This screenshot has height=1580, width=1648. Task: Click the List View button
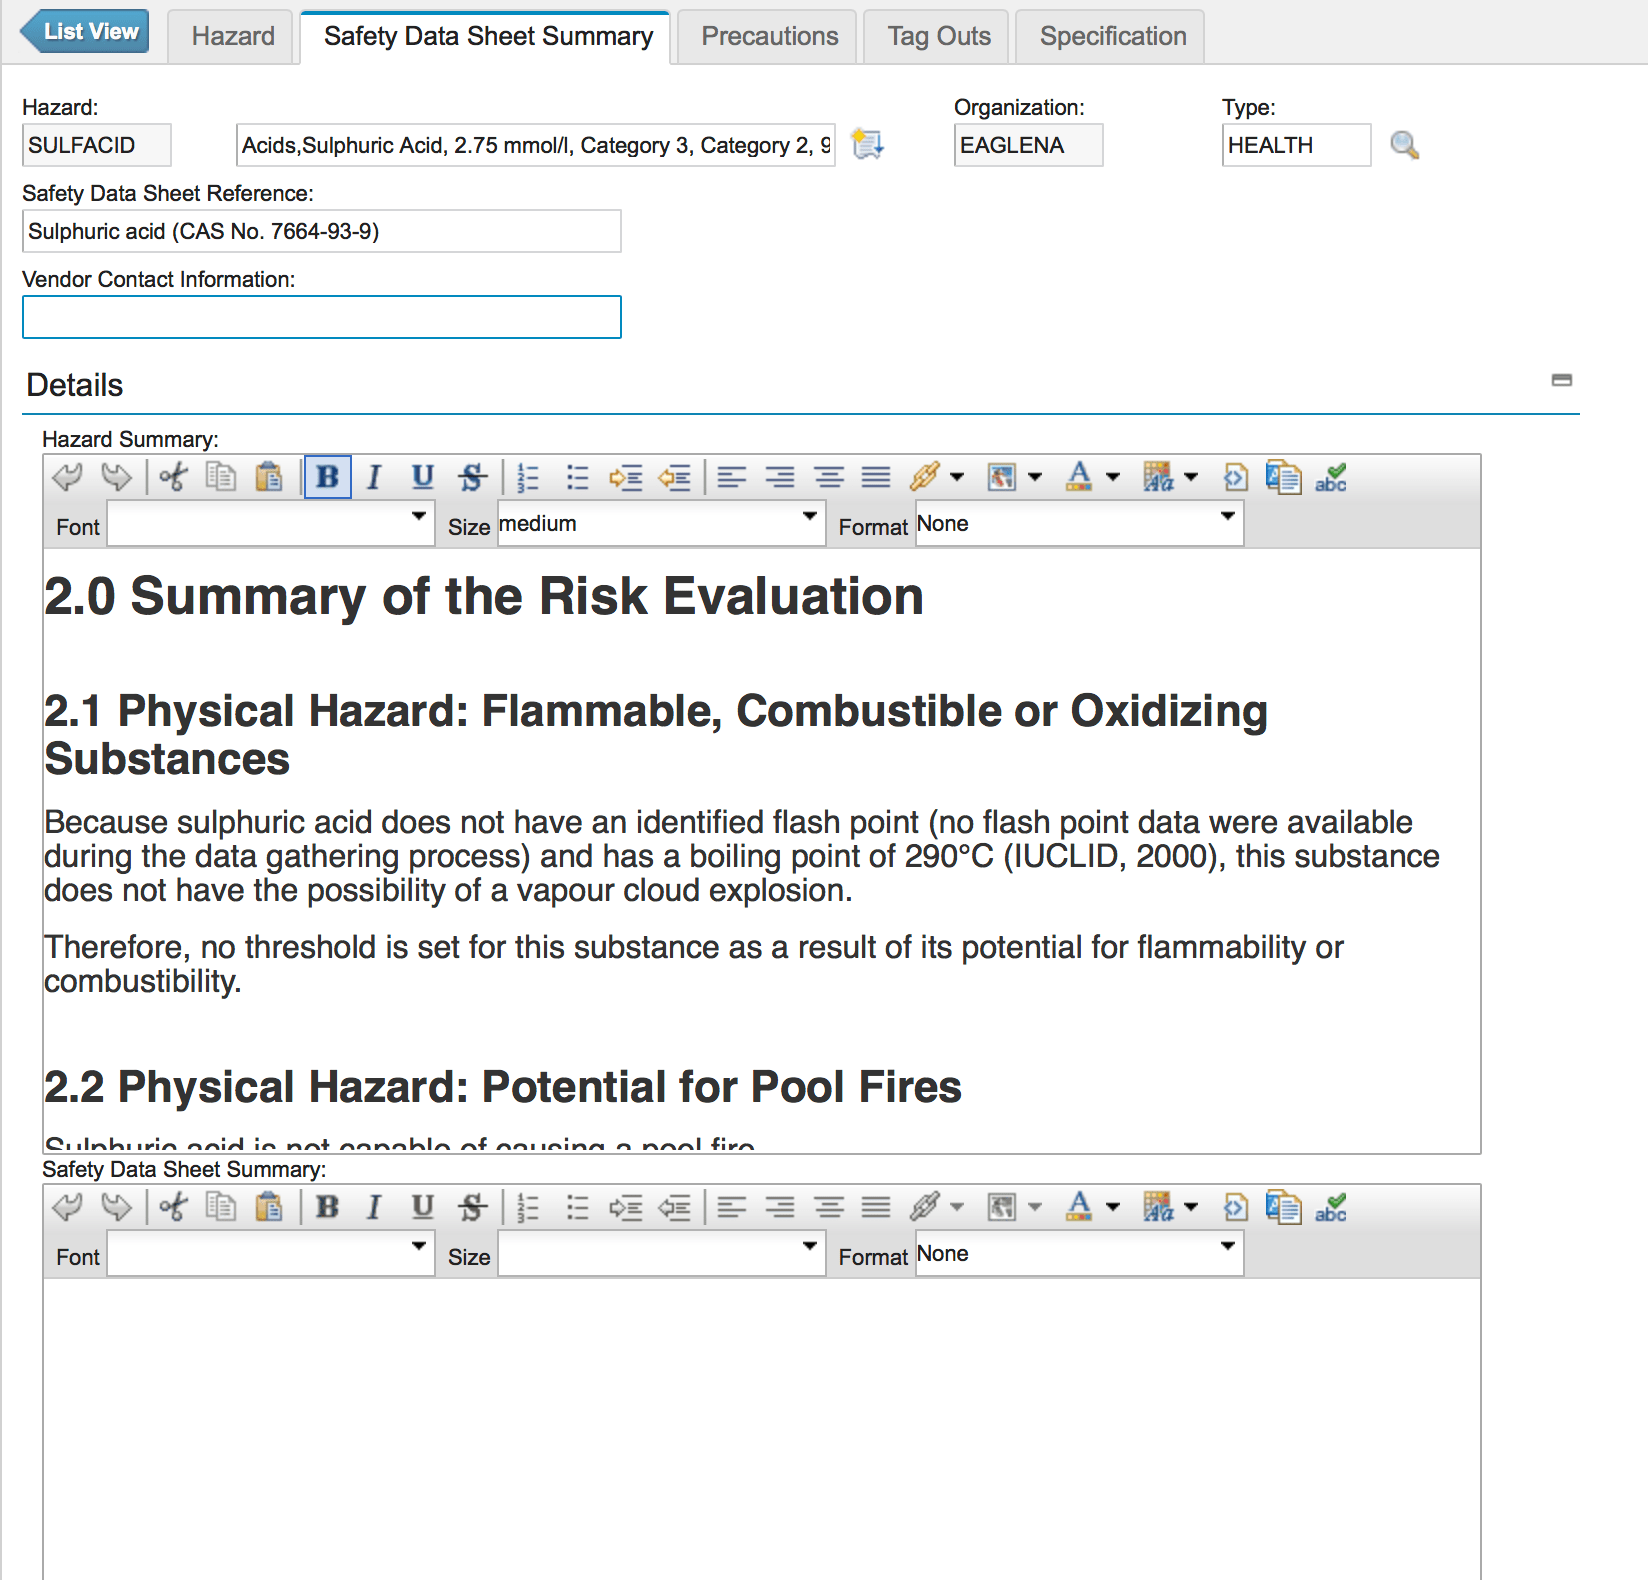pyautogui.click(x=84, y=30)
